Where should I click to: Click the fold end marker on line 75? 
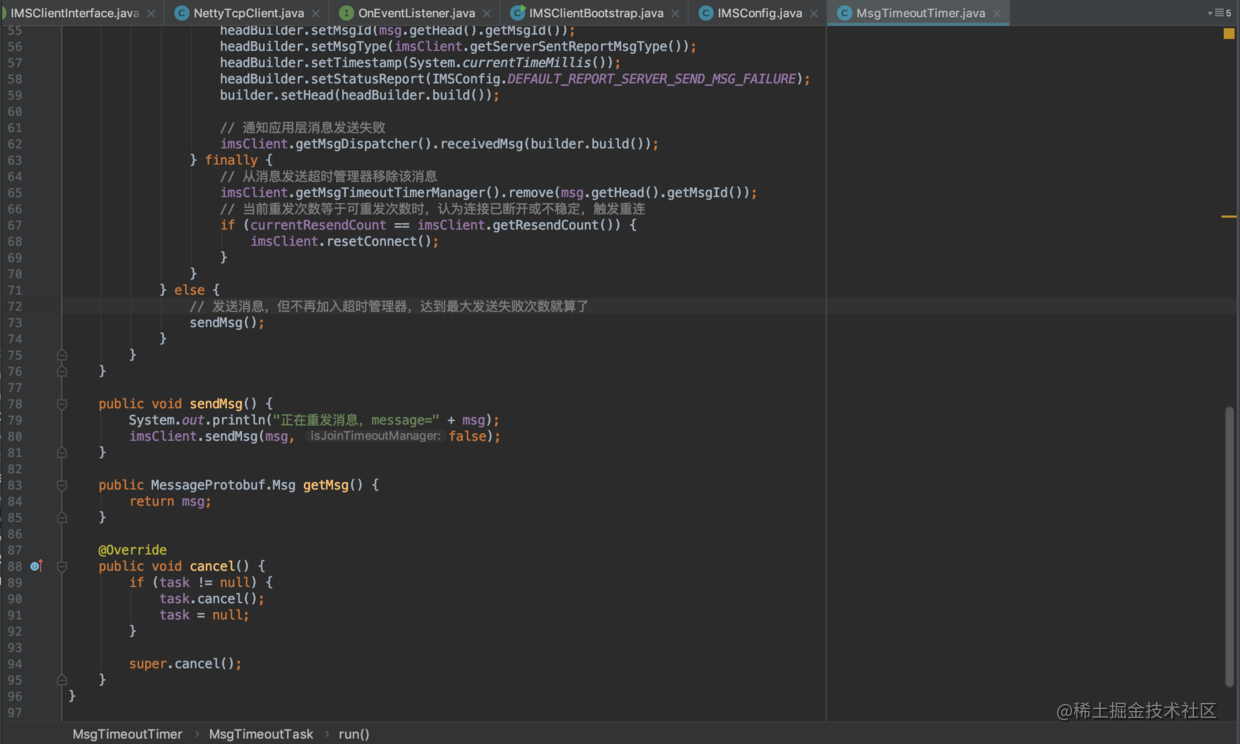point(62,355)
